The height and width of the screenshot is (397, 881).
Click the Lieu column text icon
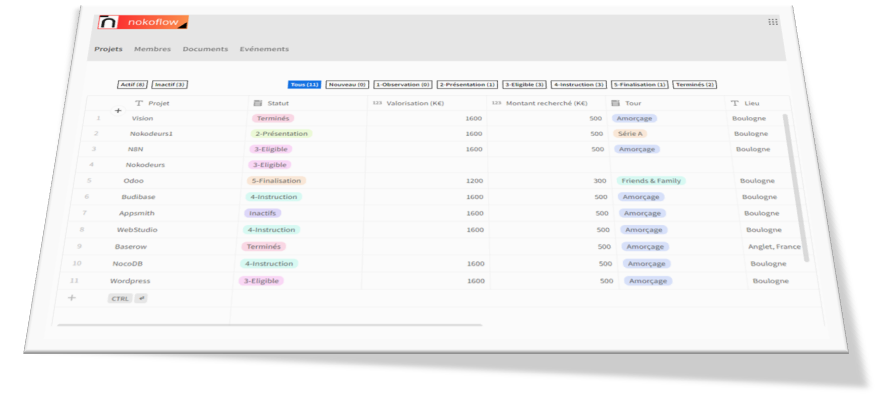[734, 103]
